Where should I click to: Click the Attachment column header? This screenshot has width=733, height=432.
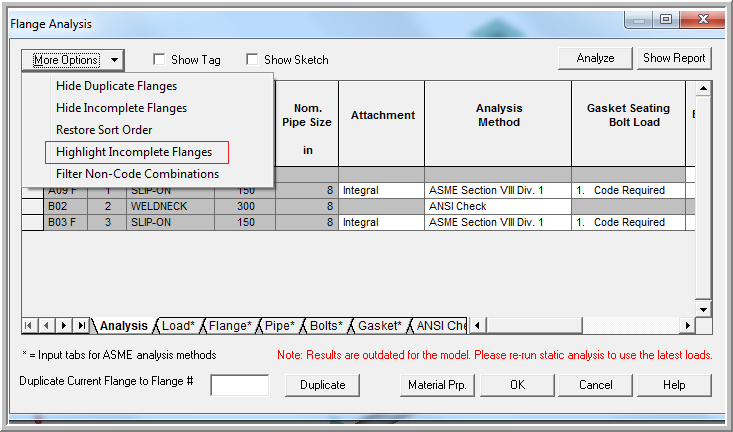point(381,123)
